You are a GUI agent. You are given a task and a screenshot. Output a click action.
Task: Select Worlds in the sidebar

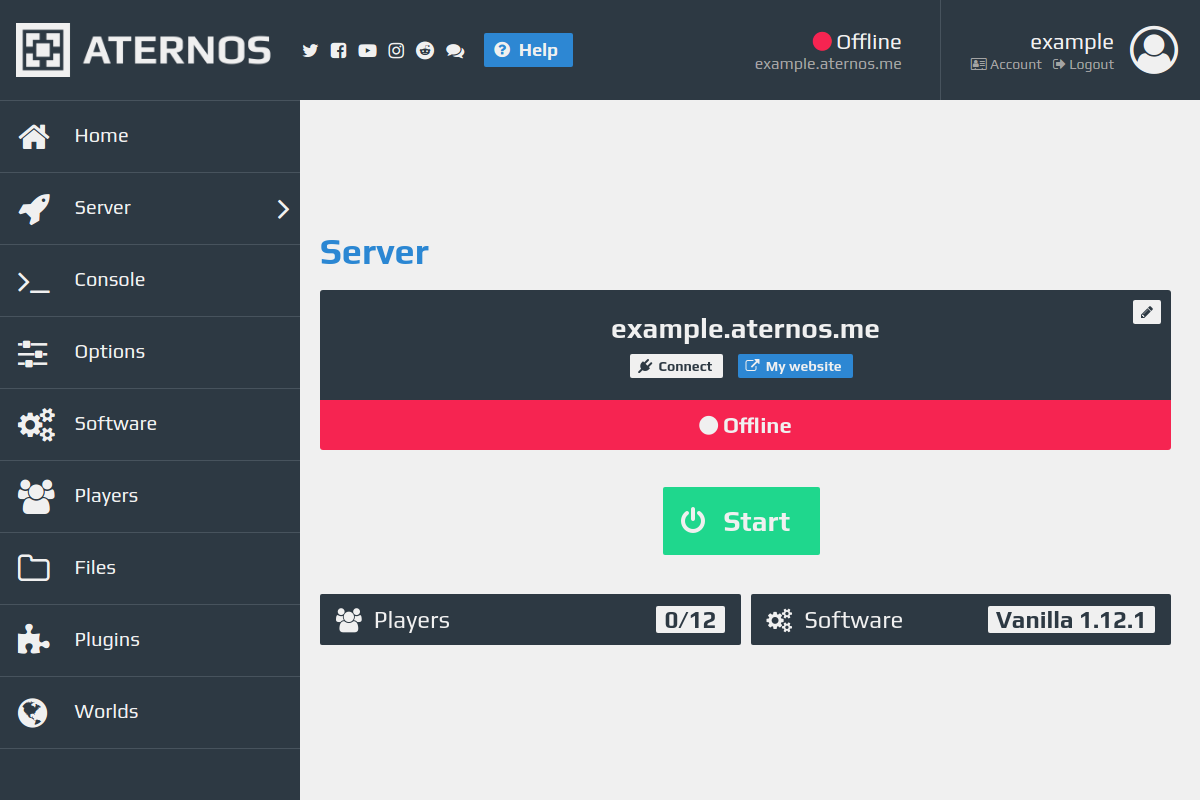point(150,713)
